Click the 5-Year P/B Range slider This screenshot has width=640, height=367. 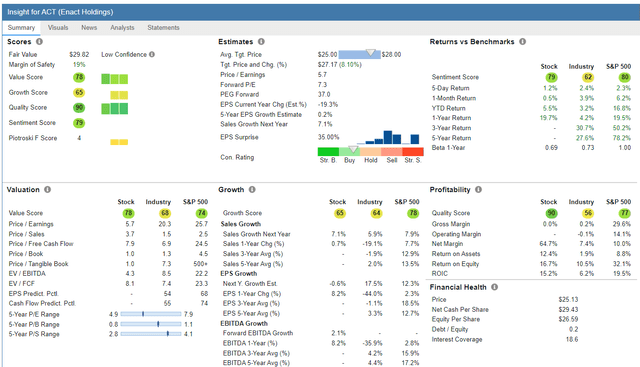click(151, 324)
